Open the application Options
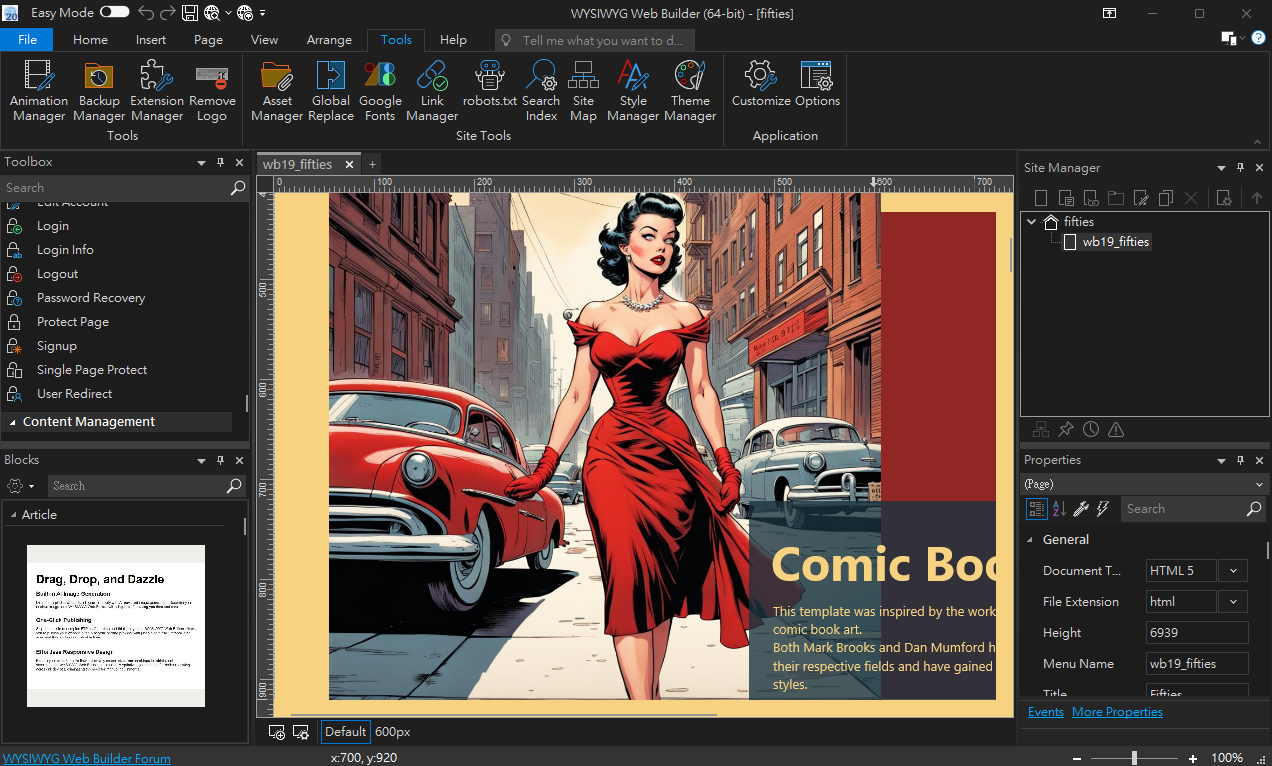The image size is (1272, 766). 817,84
